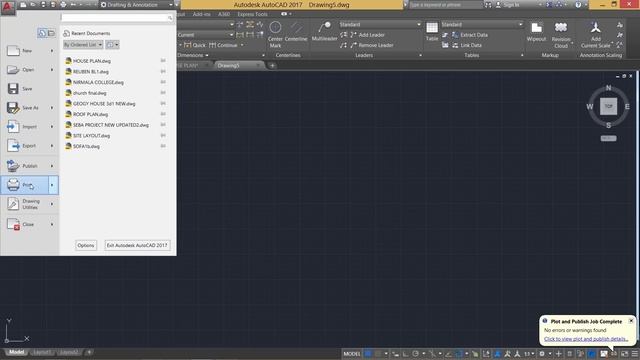Expand the Save As submenu arrow

pos(53,108)
